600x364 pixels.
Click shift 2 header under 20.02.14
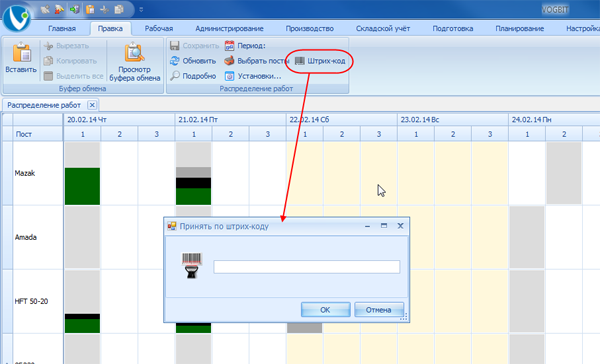click(119, 134)
